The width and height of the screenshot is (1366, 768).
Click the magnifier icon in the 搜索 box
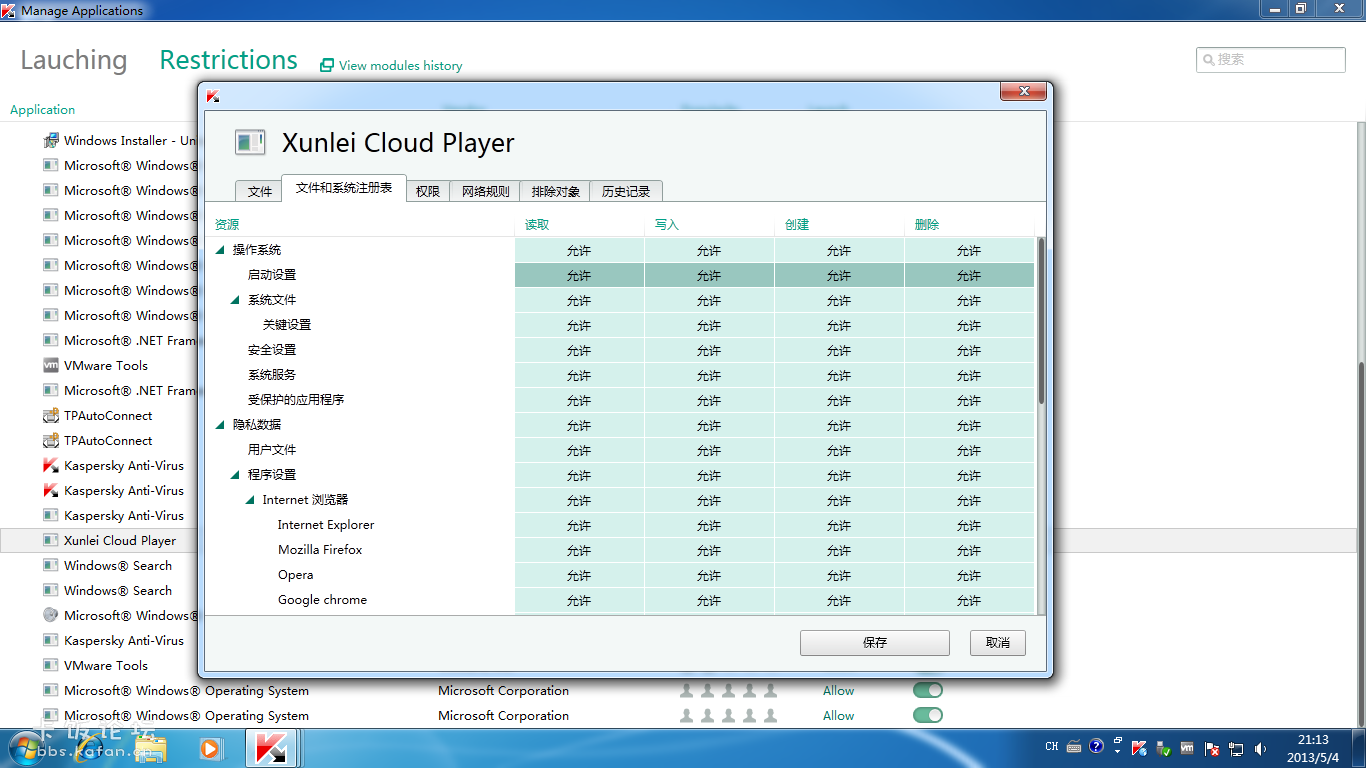point(1209,60)
